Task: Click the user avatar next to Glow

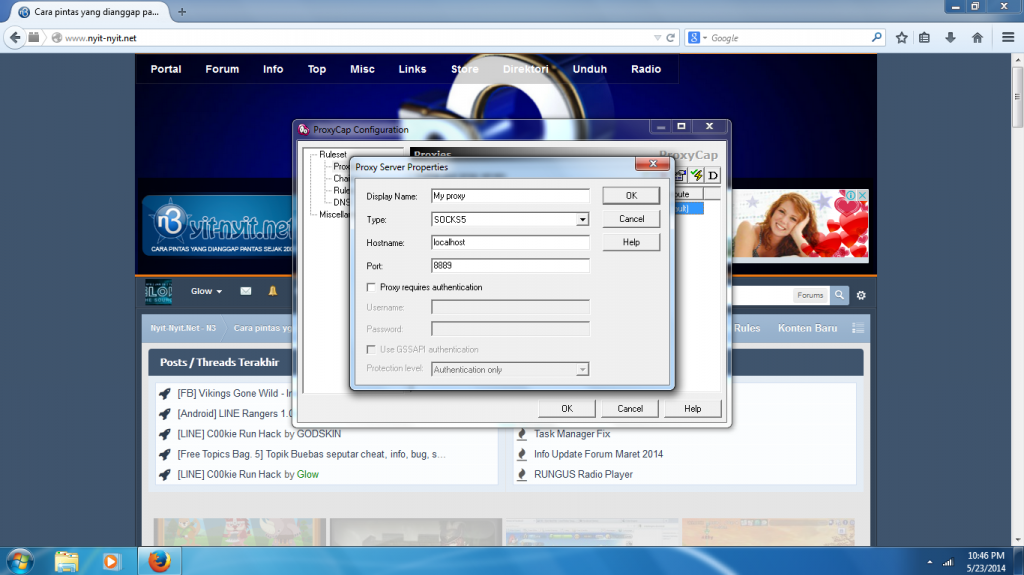Action: 158,292
